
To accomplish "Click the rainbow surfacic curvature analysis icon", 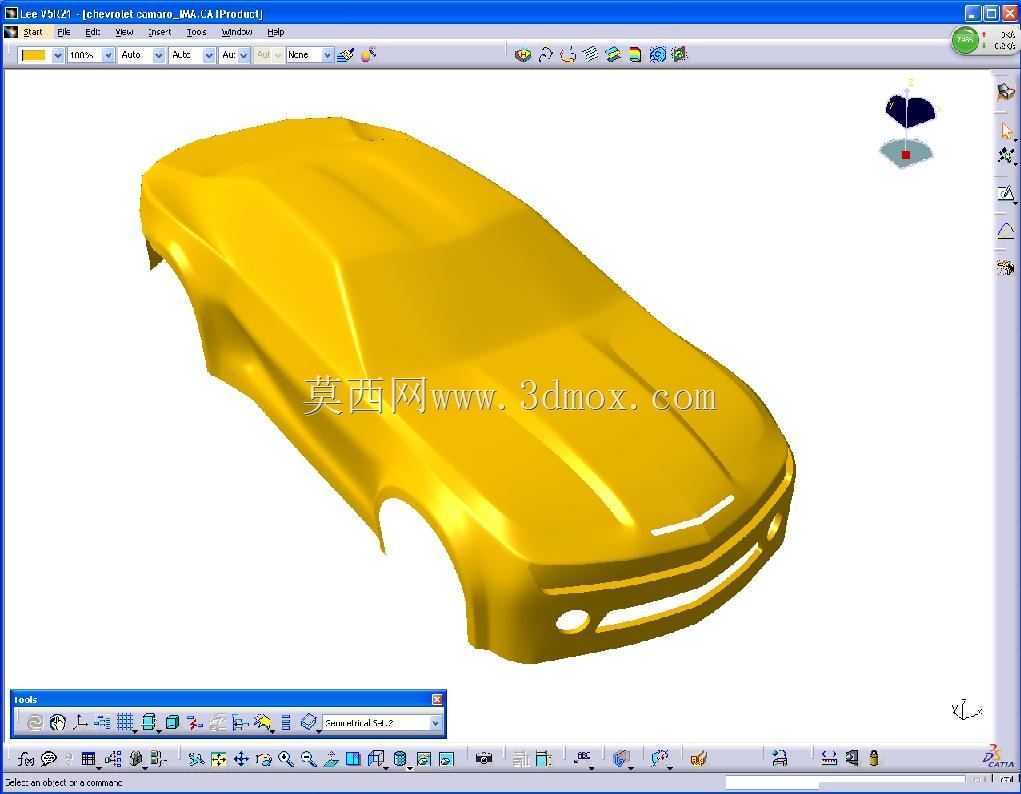I will (635, 55).
